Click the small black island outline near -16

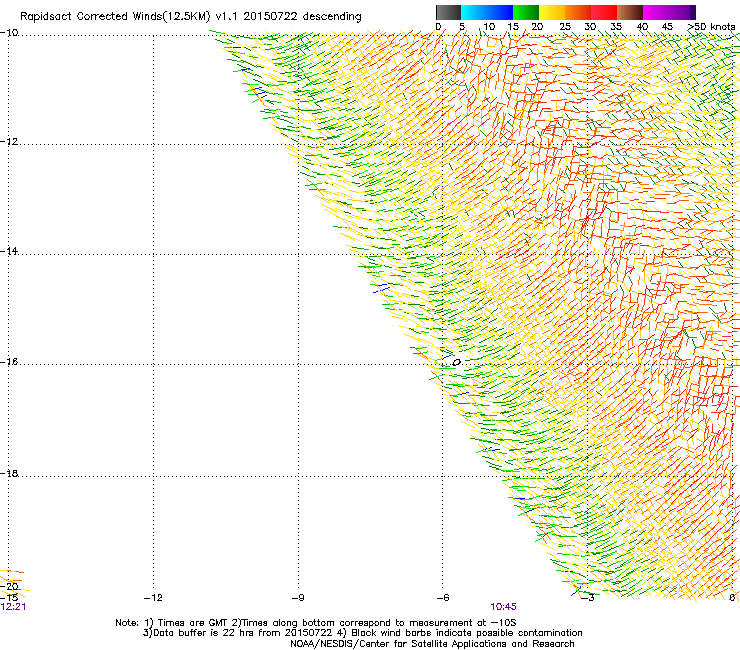tap(456, 363)
